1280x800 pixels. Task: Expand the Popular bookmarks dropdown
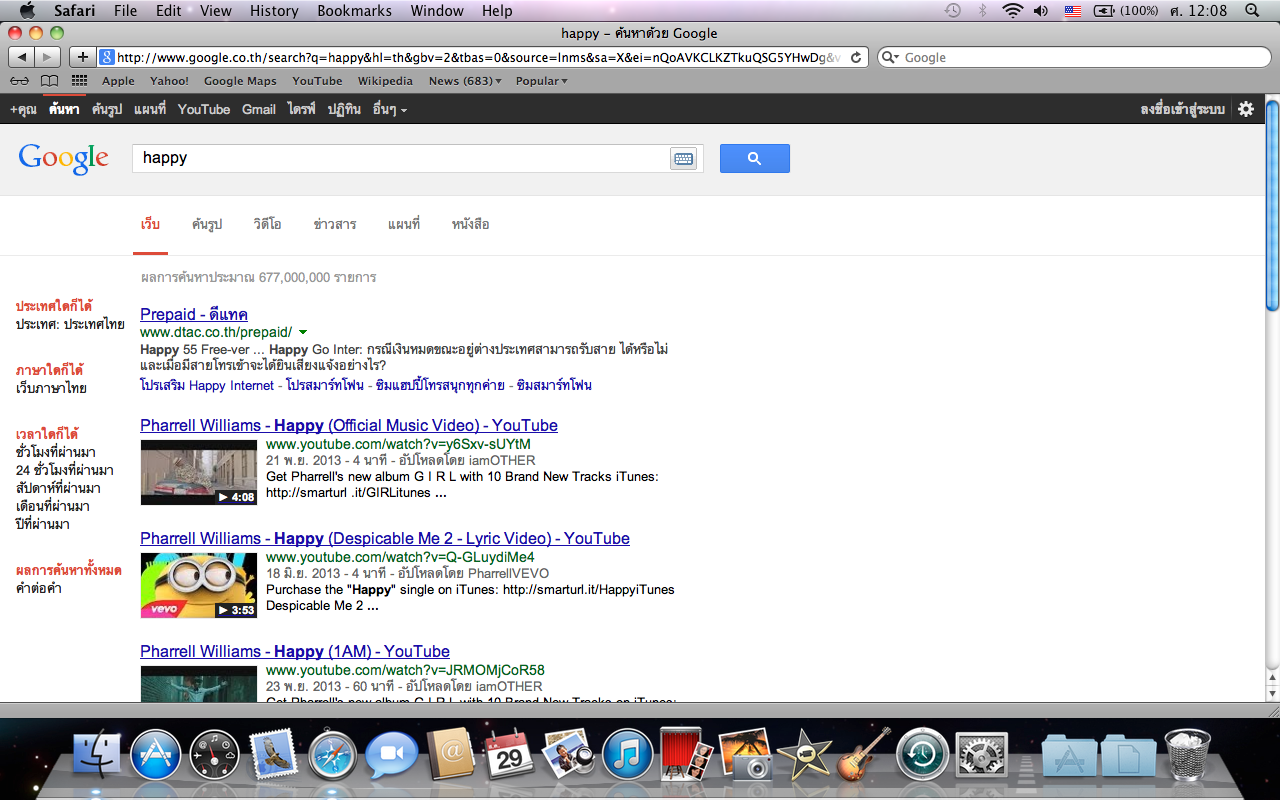point(542,81)
